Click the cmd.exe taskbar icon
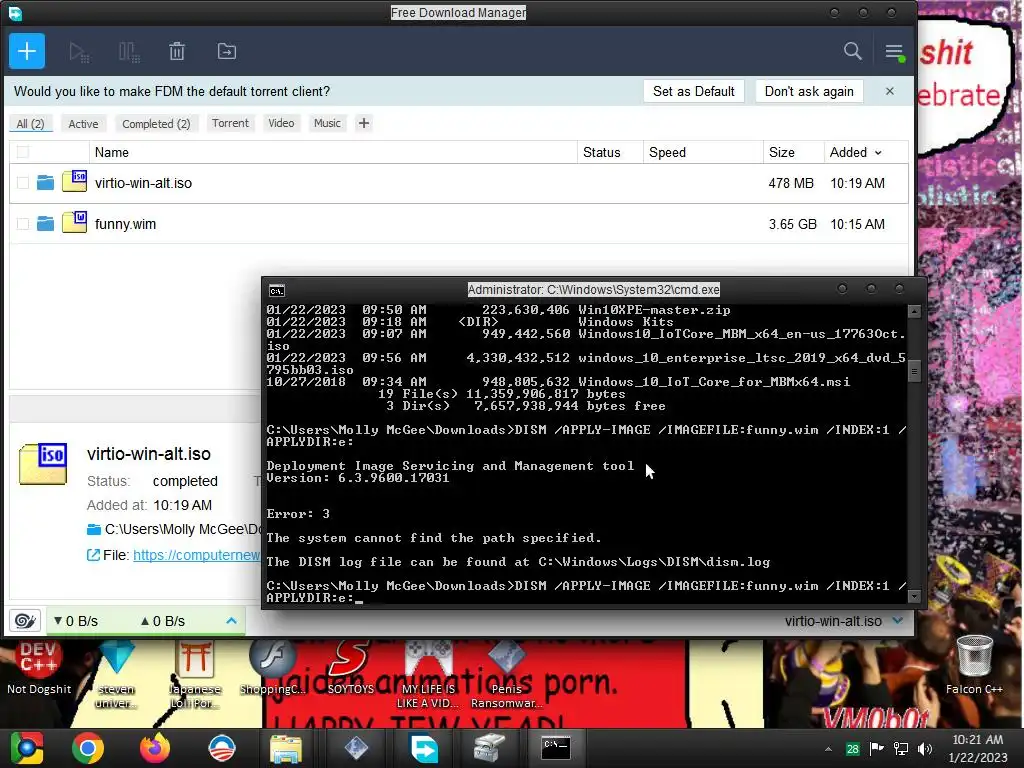 [556, 748]
